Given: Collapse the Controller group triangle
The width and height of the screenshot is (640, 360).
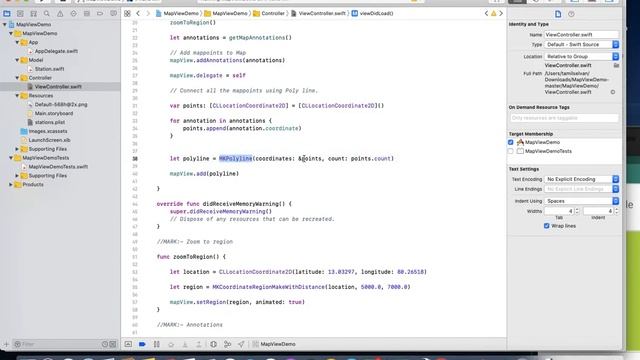Looking at the screenshot, I should pyautogui.click(x=17, y=78).
